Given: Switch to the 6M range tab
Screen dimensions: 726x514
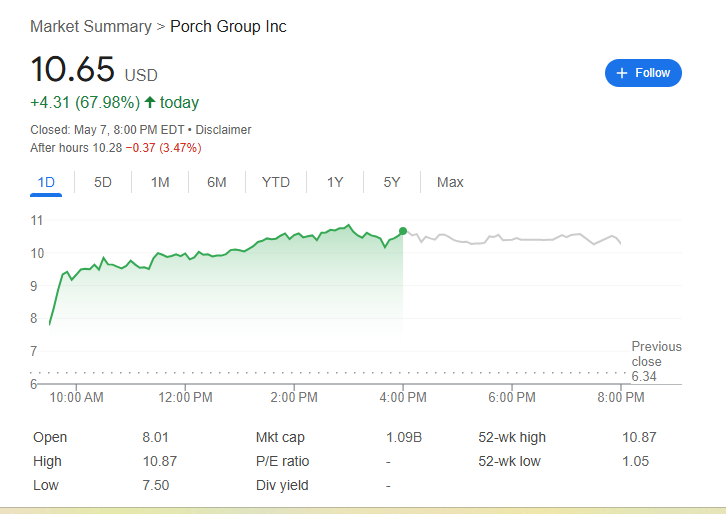Looking at the screenshot, I should coord(217,182).
